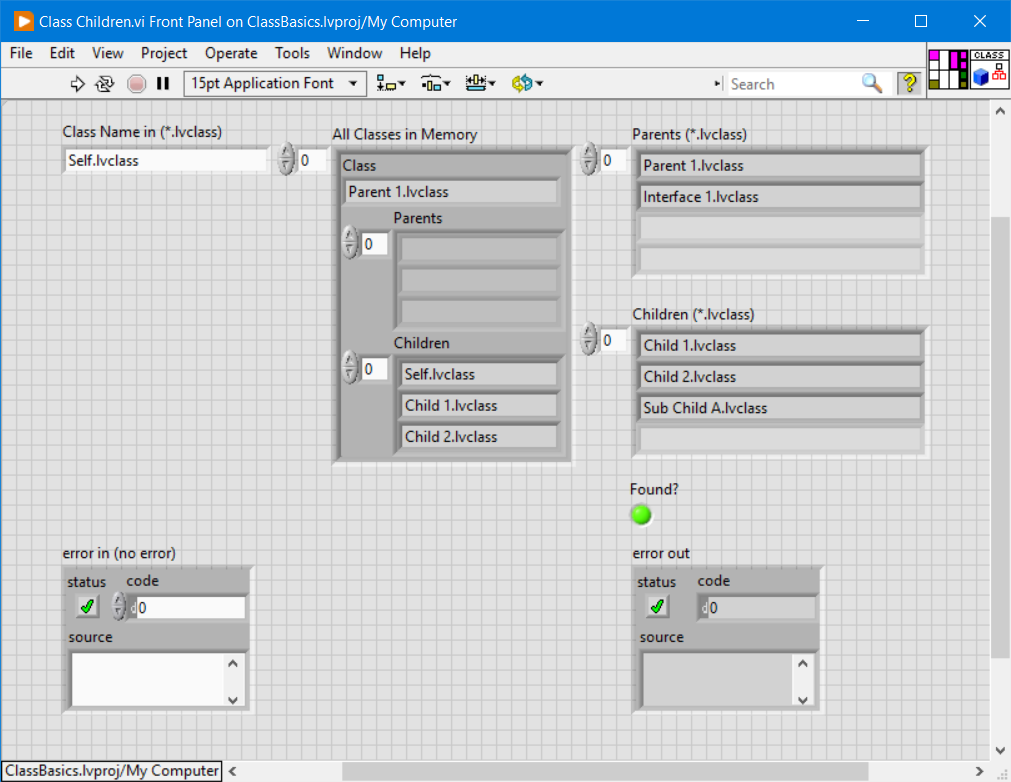1011x782 pixels.
Task: Open the Window menu
Action: [x=355, y=54]
